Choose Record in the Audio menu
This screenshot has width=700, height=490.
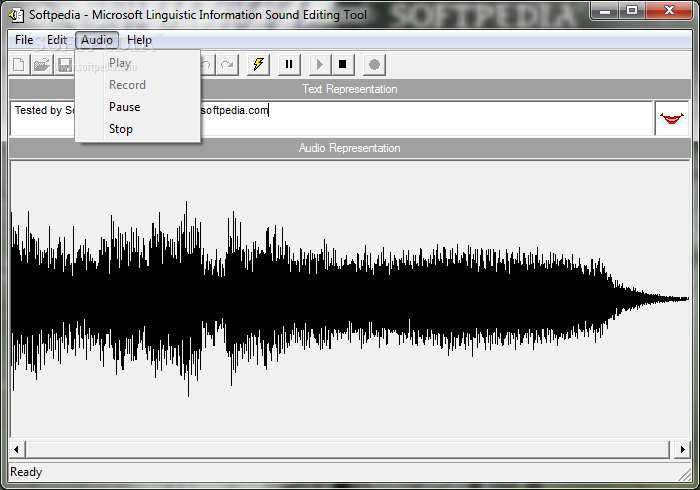click(138, 85)
